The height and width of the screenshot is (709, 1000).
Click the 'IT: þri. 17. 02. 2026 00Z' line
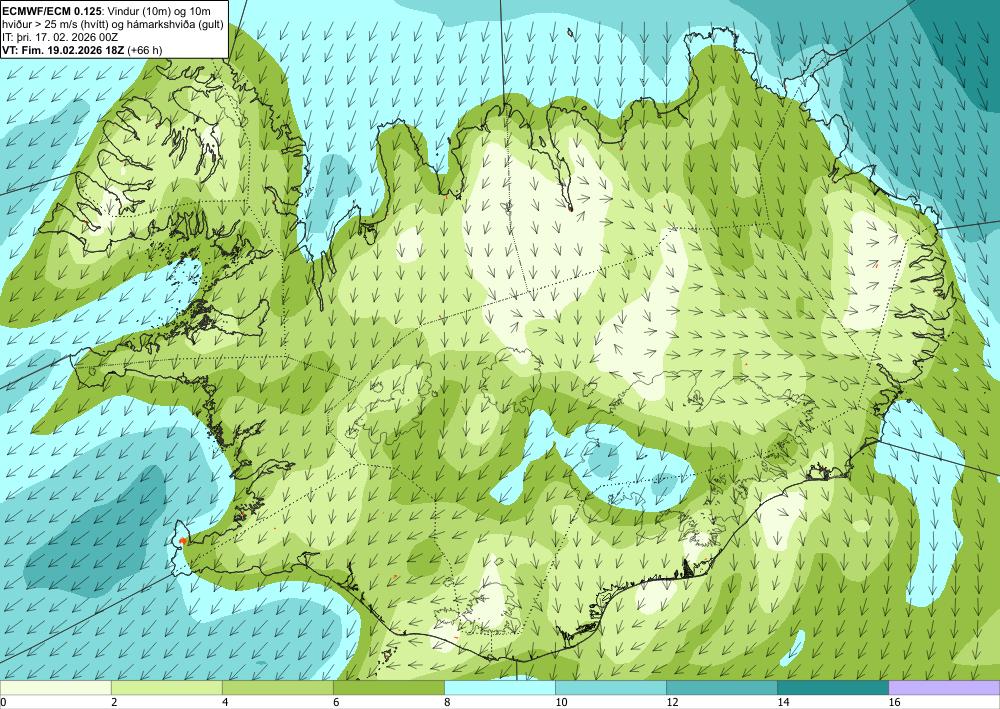[x=60, y=37]
